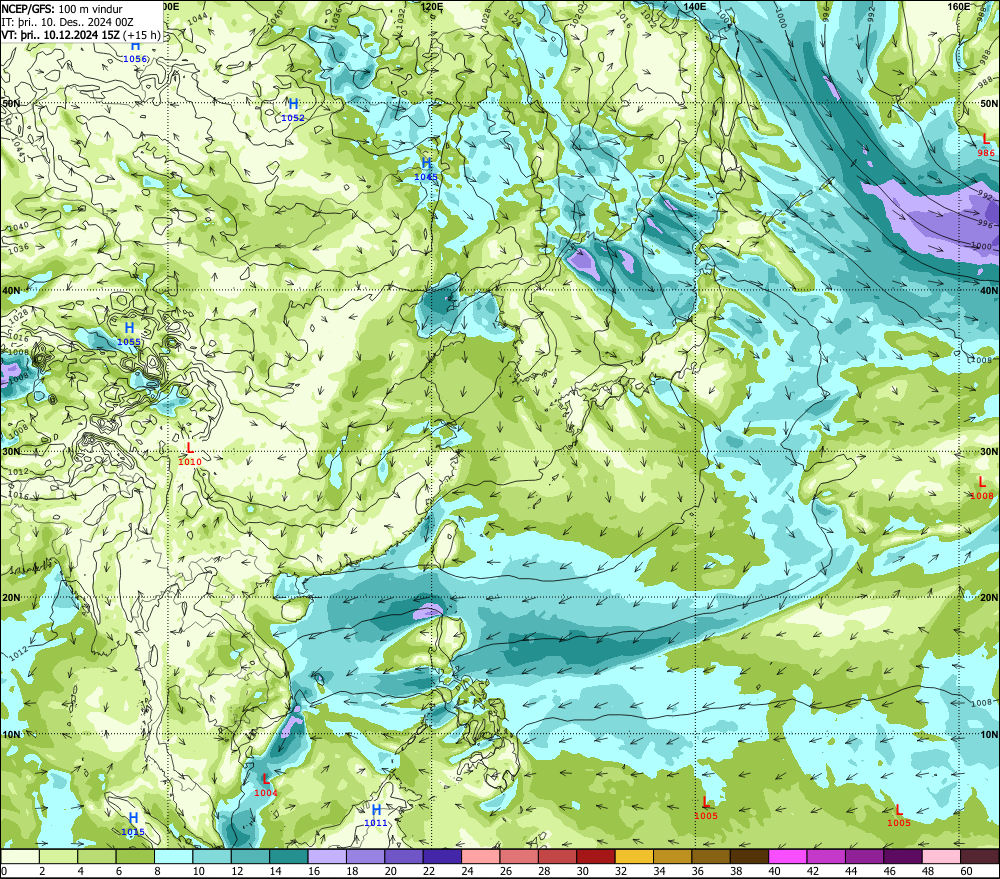Click the 140E longitude label
This screenshot has height=879, width=1000.
[695, 6]
